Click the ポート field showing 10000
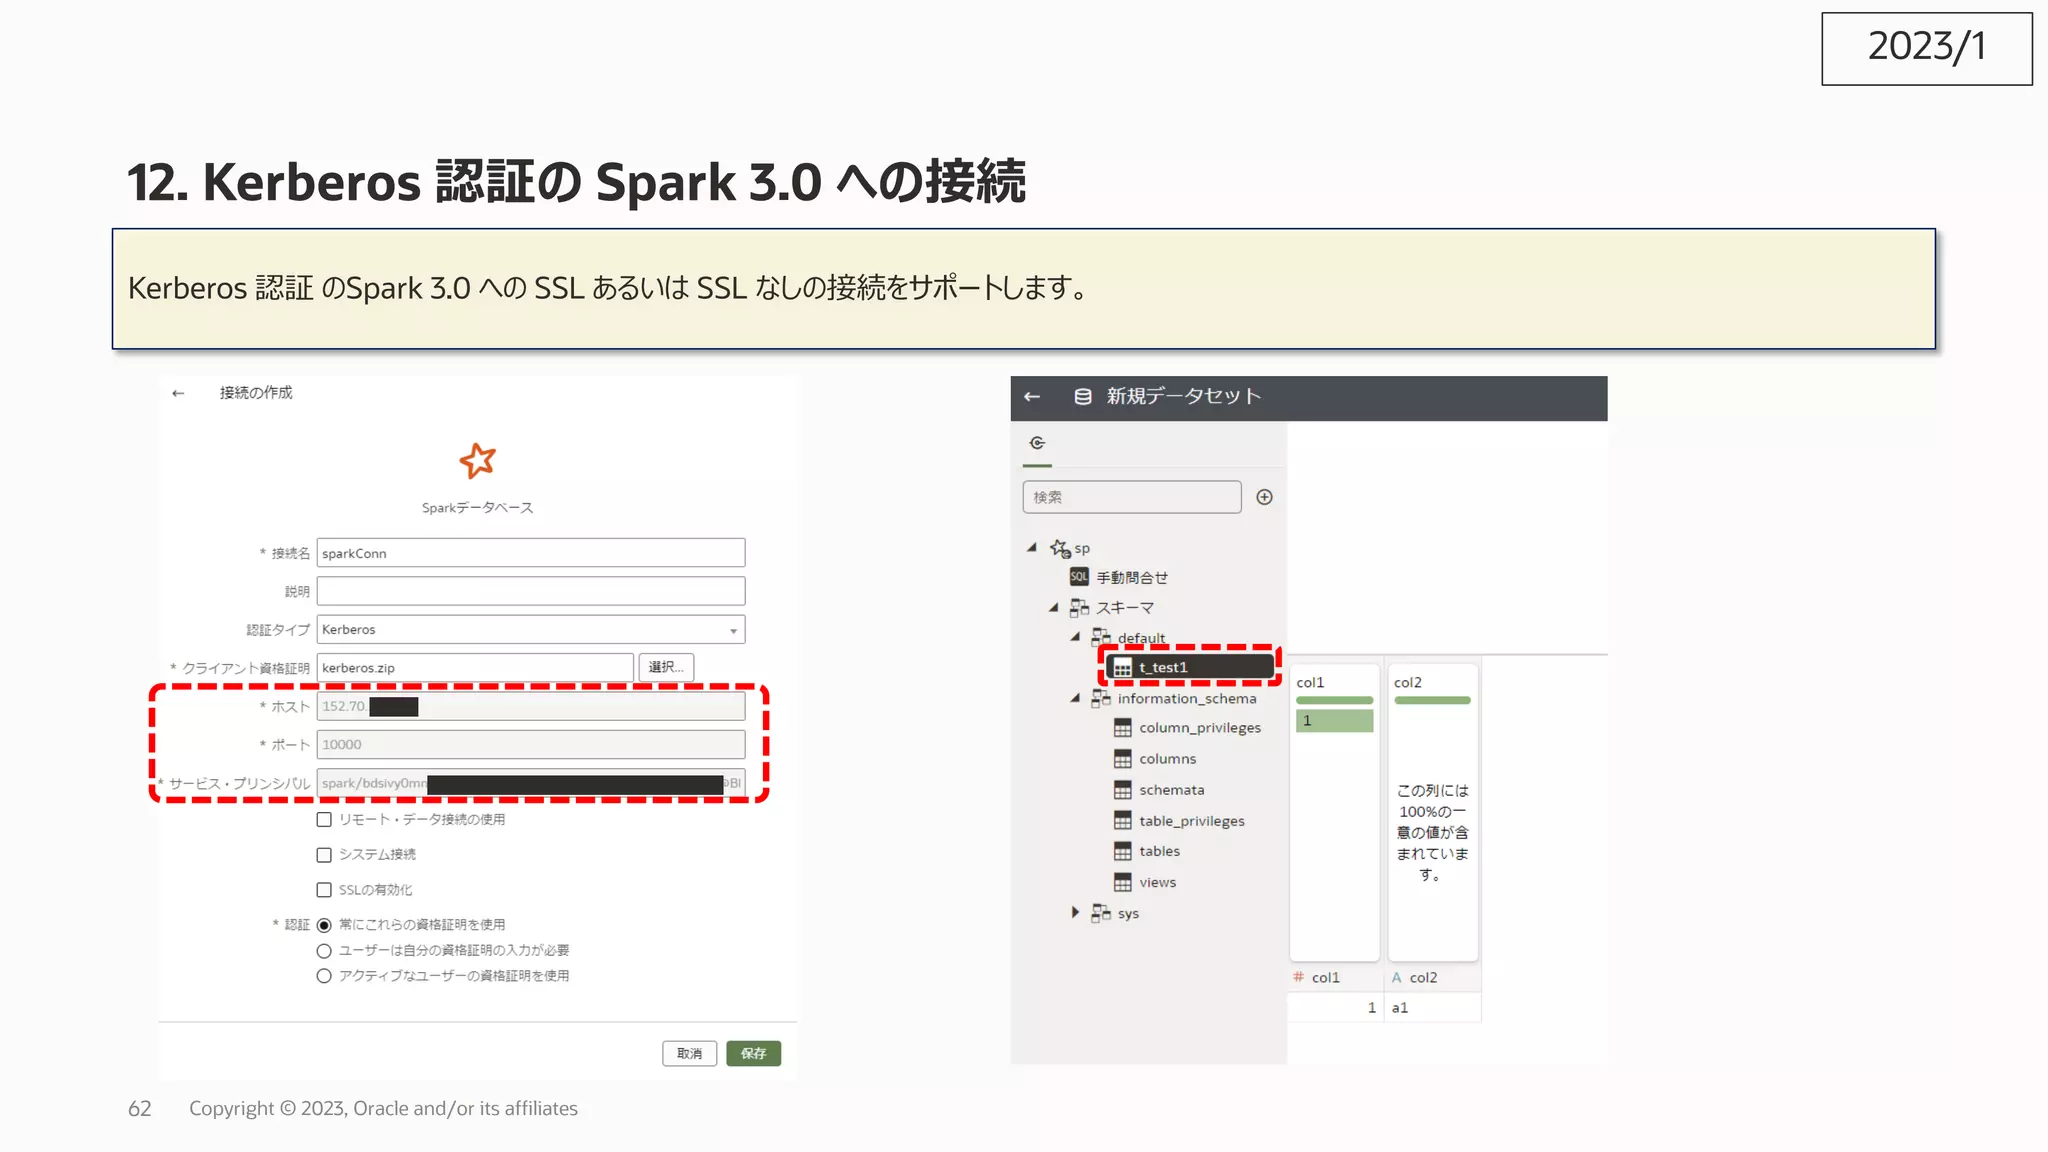 531,745
